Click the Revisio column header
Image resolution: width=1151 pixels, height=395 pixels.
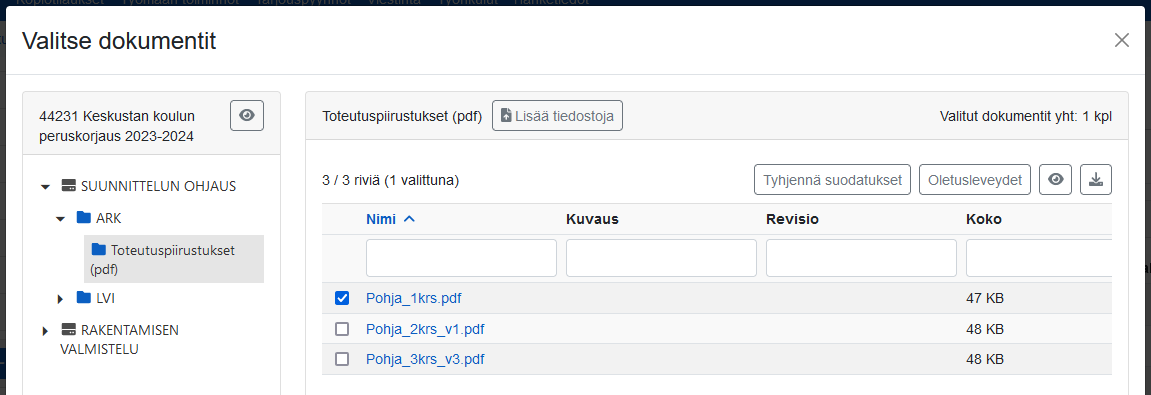coord(792,219)
